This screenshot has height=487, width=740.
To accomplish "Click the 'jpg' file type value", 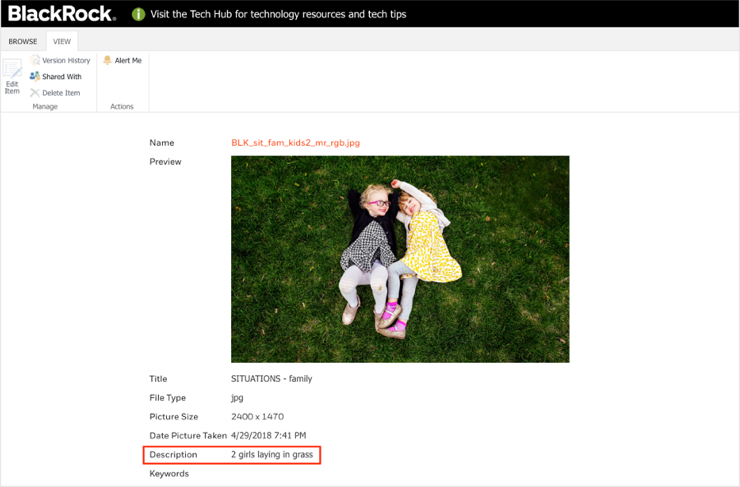I will pyautogui.click(x=237, y=398).
